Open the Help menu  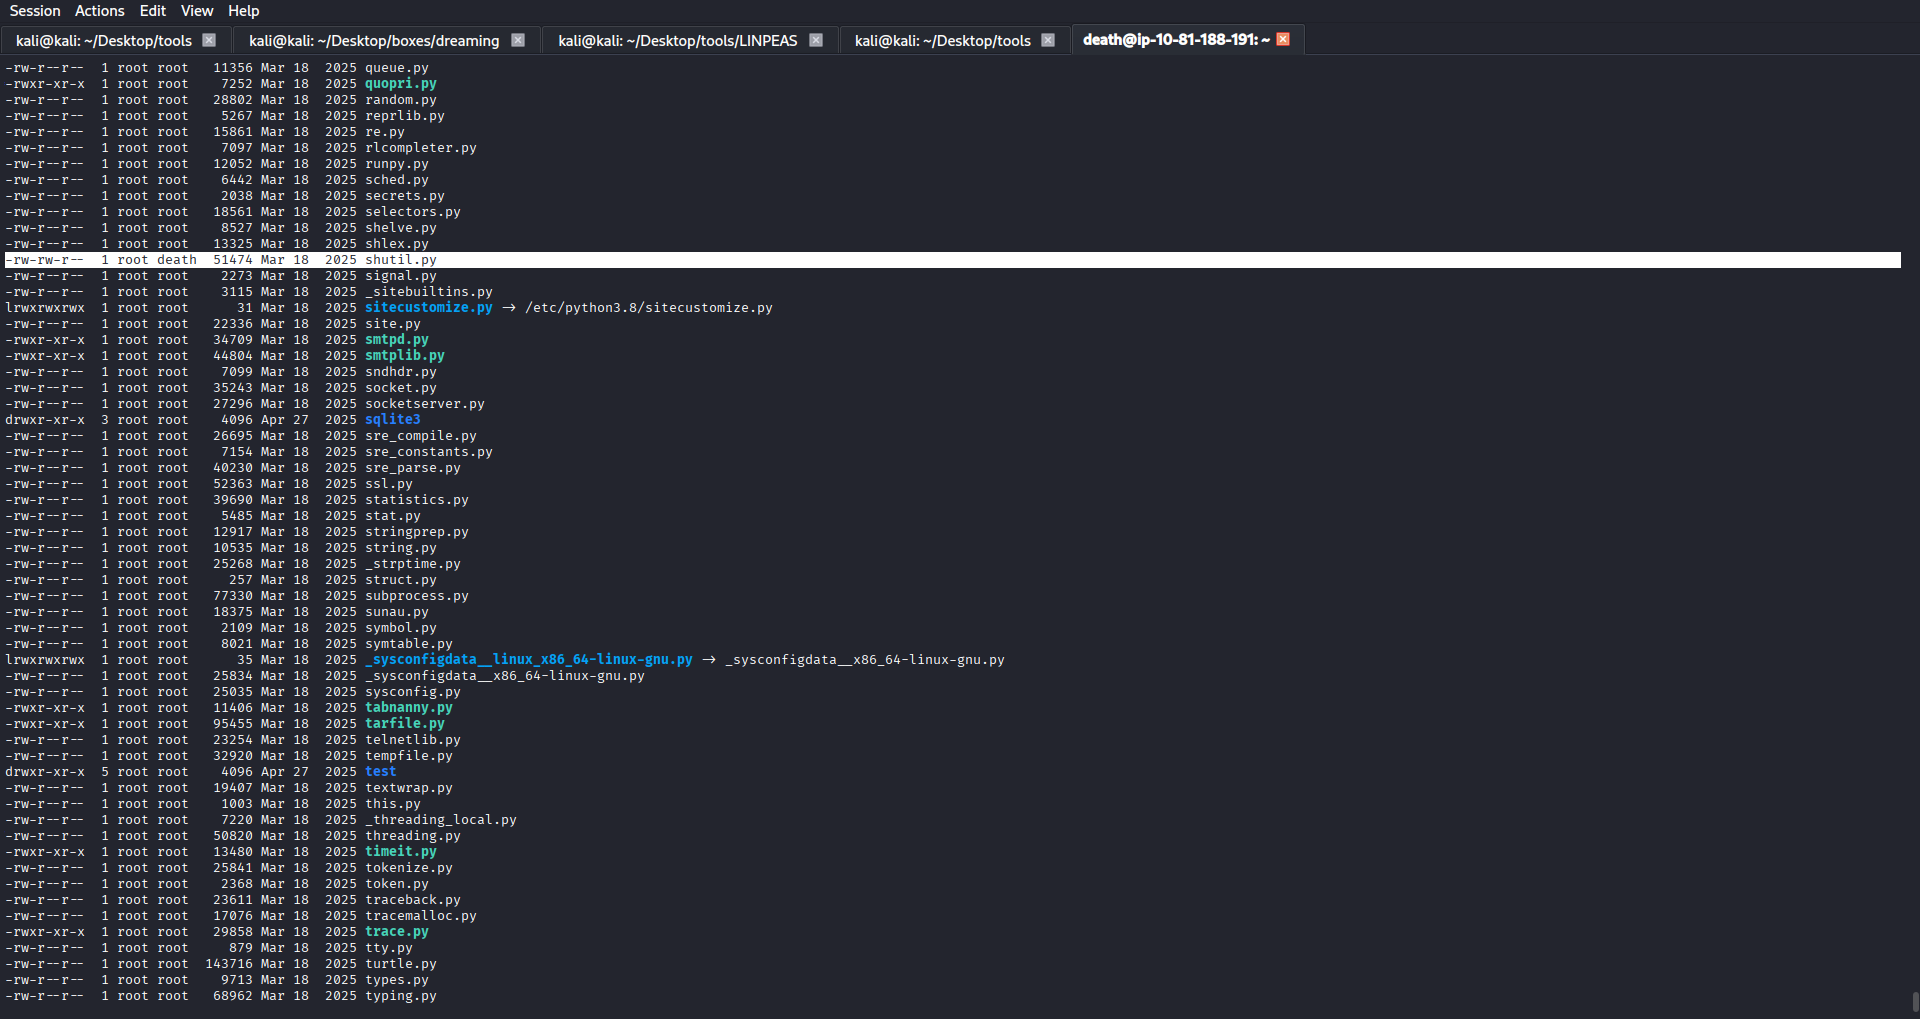[x=243, y=11]
